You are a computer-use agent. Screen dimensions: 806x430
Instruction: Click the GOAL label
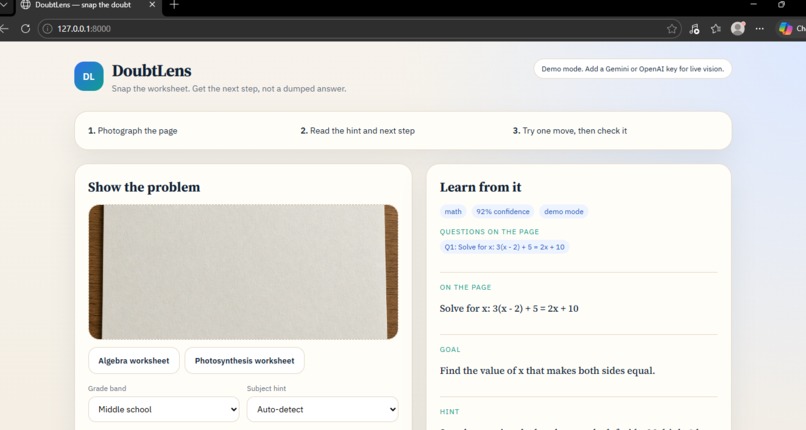point(450,349)
